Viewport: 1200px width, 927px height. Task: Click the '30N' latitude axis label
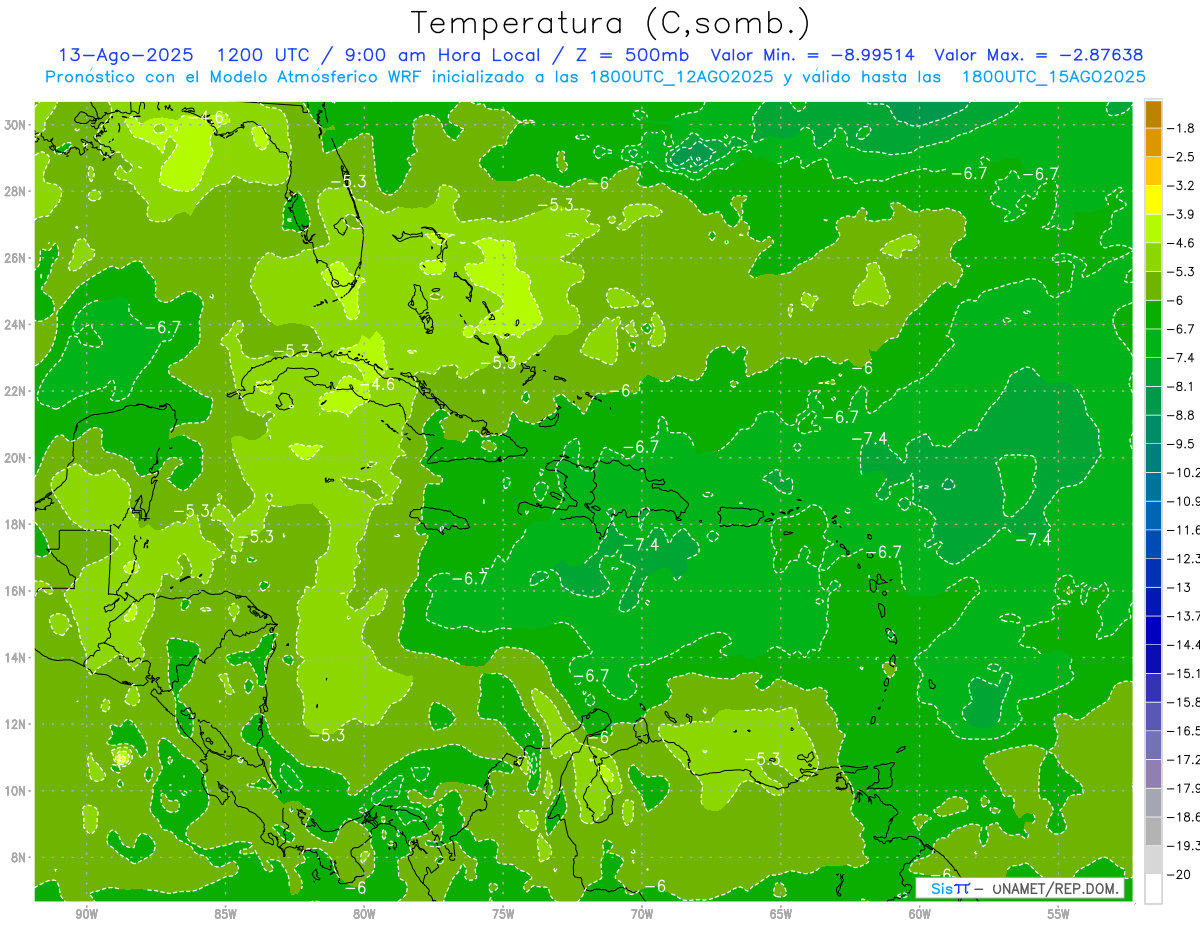[16, 125]
